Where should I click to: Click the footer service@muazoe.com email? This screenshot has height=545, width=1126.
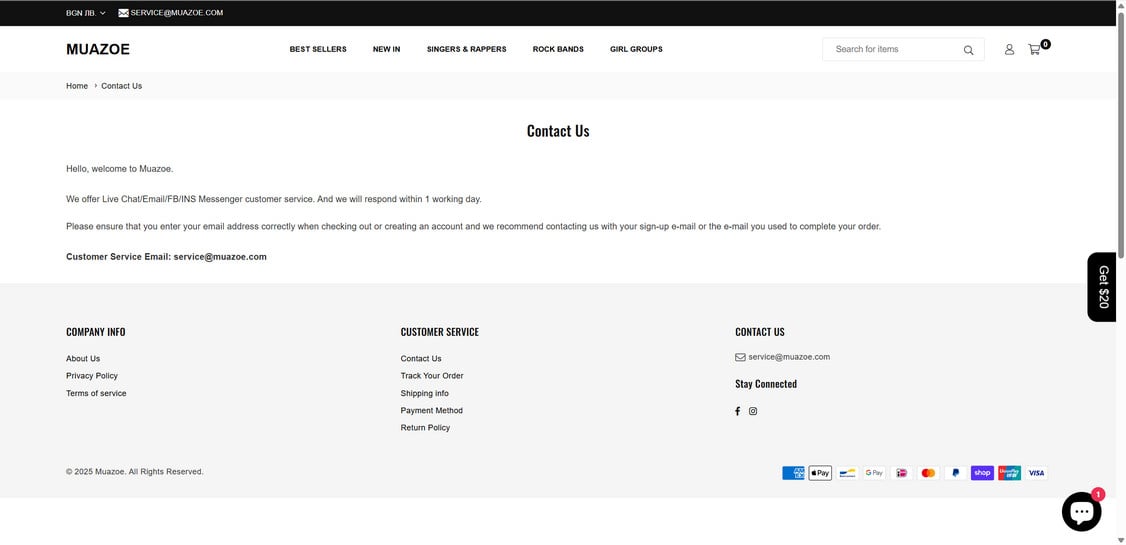(x=789, y=357)
